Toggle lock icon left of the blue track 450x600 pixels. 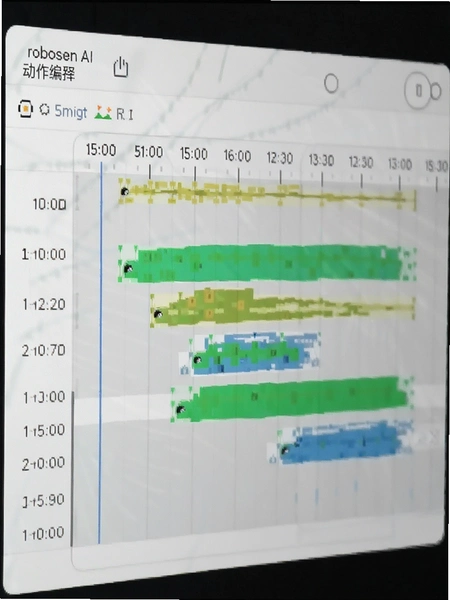[x=272, y=458]
